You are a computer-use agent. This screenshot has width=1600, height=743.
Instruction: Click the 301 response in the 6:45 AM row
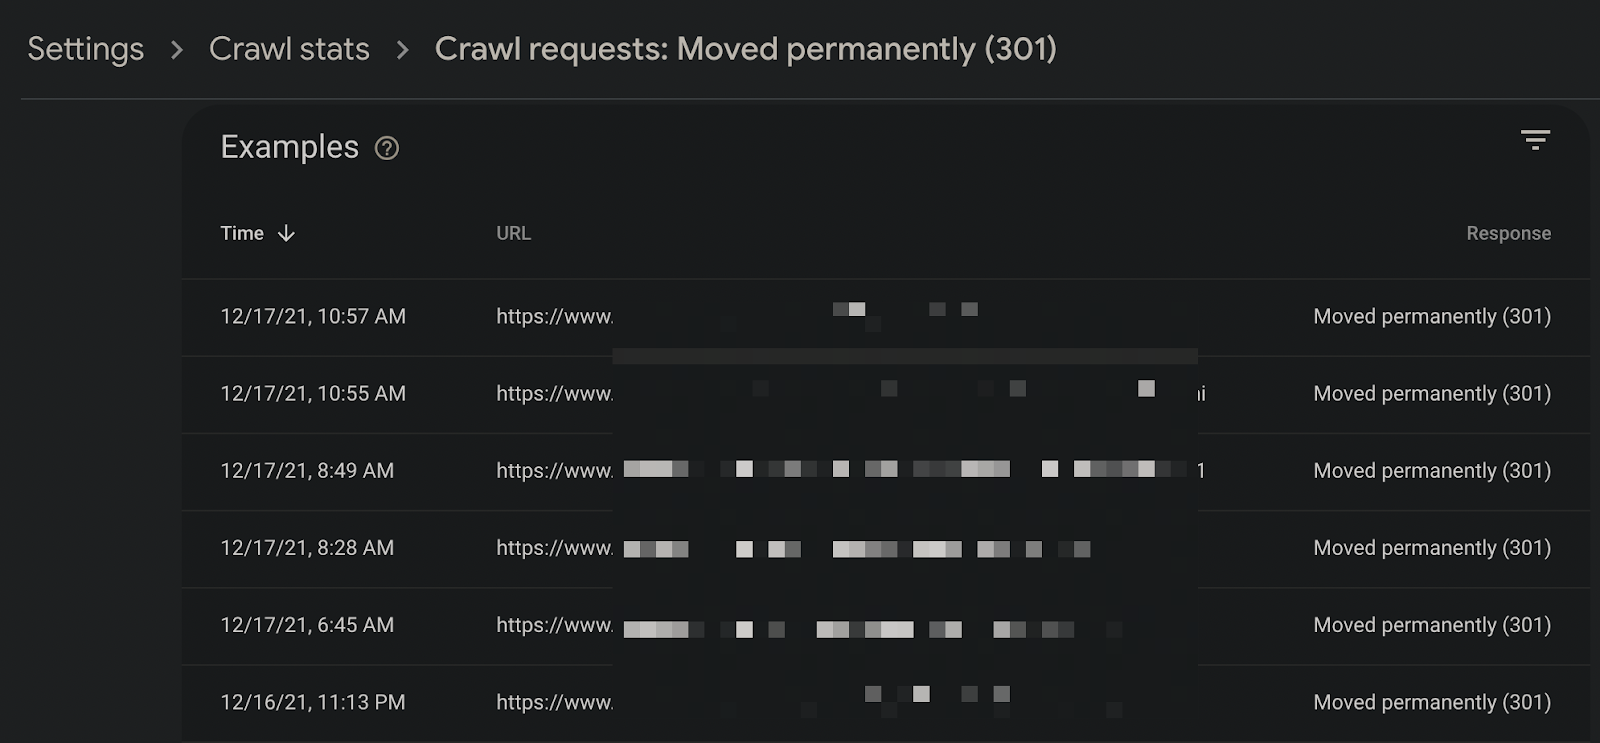click(1432, 625)
